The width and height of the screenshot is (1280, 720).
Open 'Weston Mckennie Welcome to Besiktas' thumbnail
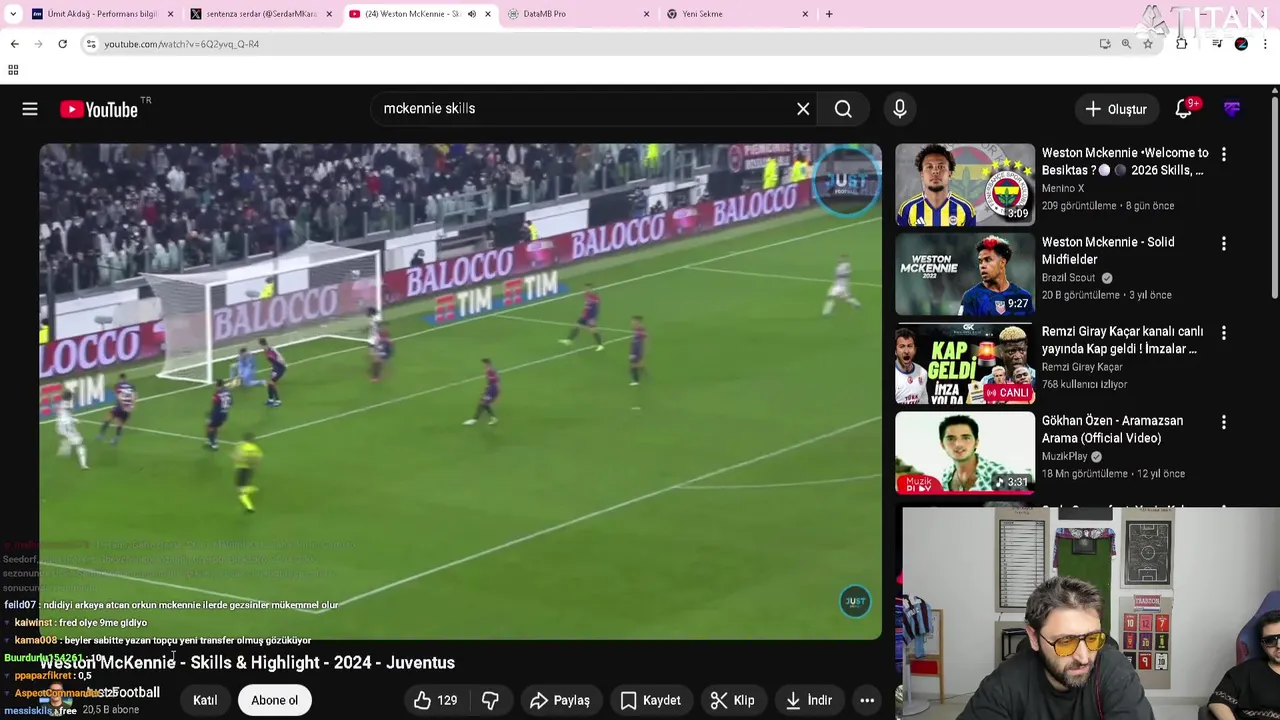[x=965, y=184]
